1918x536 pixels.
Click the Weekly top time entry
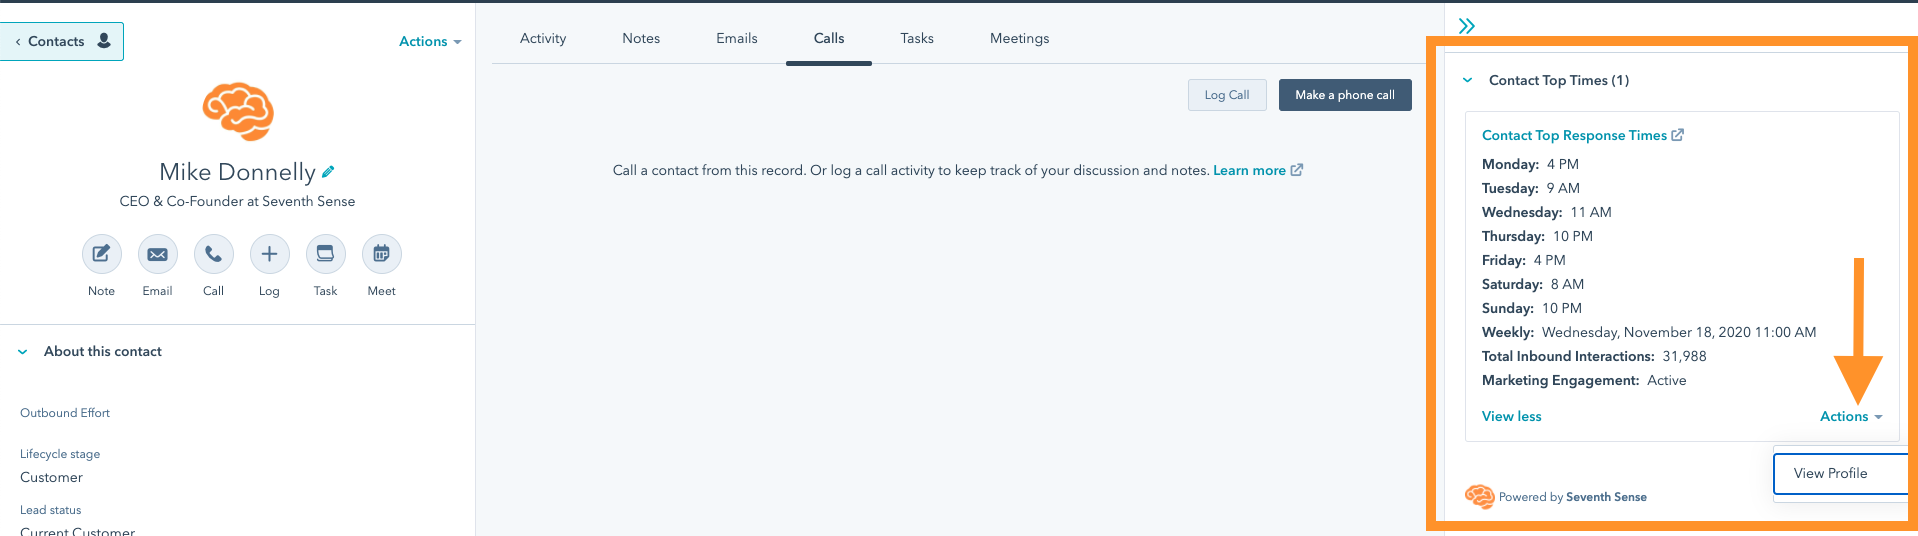(1649, 332)
